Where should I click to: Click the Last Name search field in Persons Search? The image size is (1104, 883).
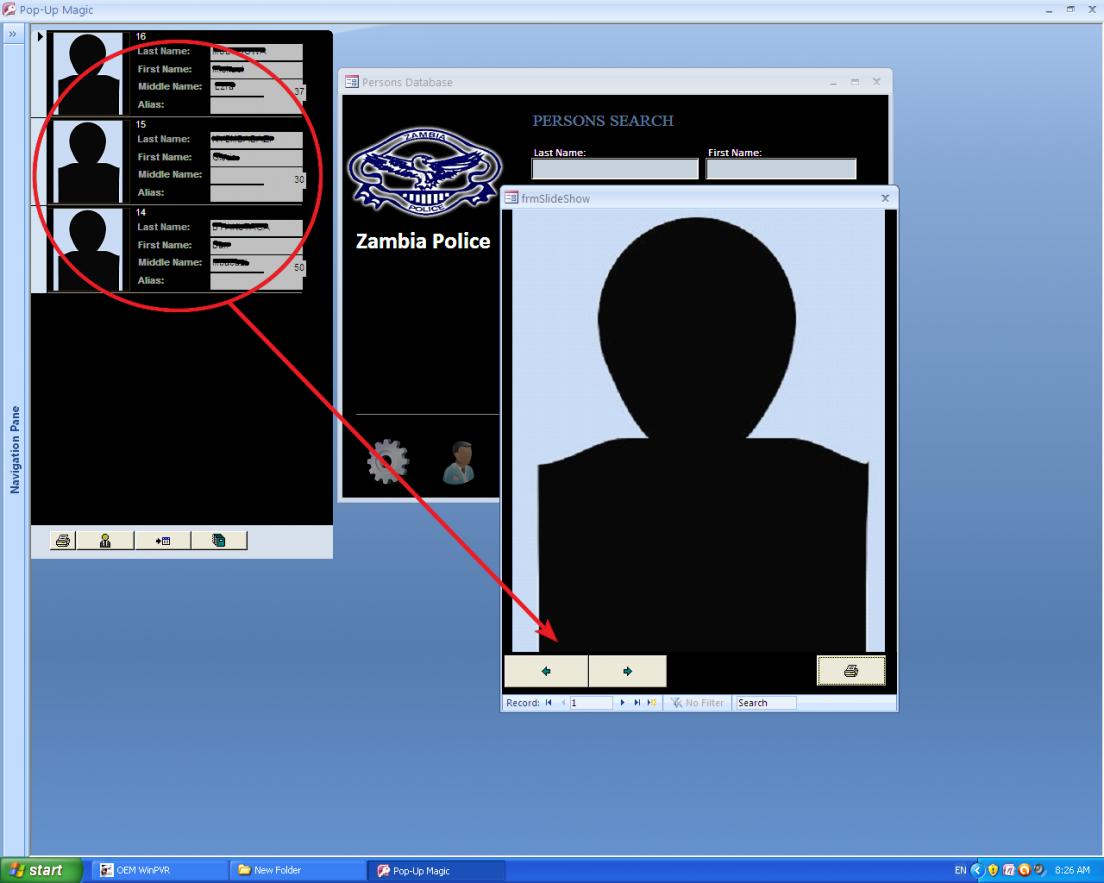click(x=615, y=169)
